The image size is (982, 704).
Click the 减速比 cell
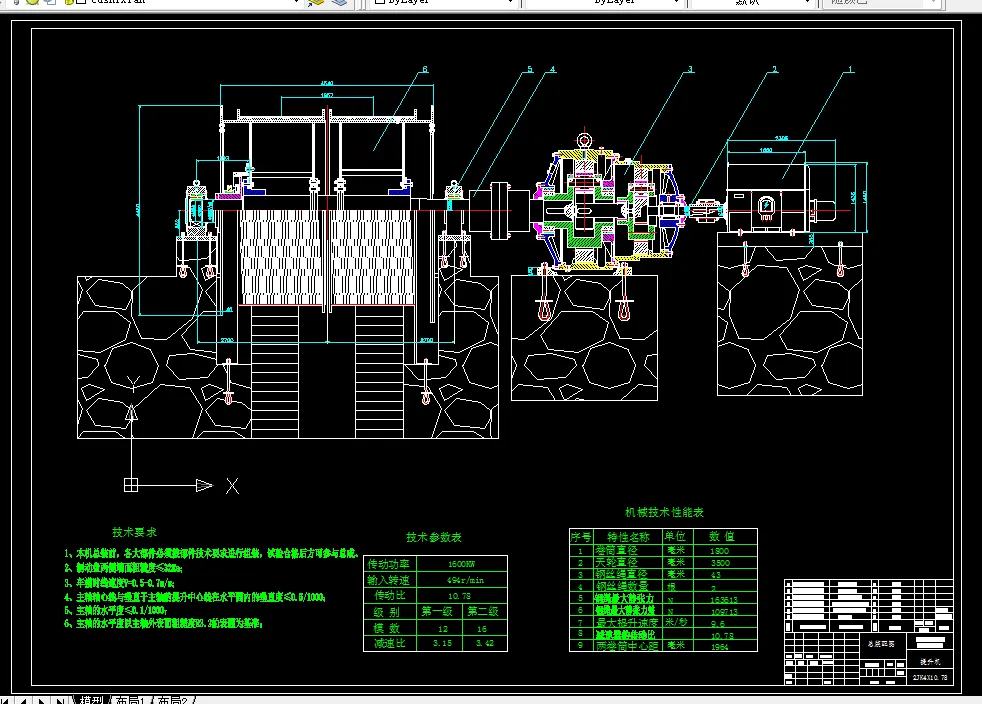click(389, 643)
